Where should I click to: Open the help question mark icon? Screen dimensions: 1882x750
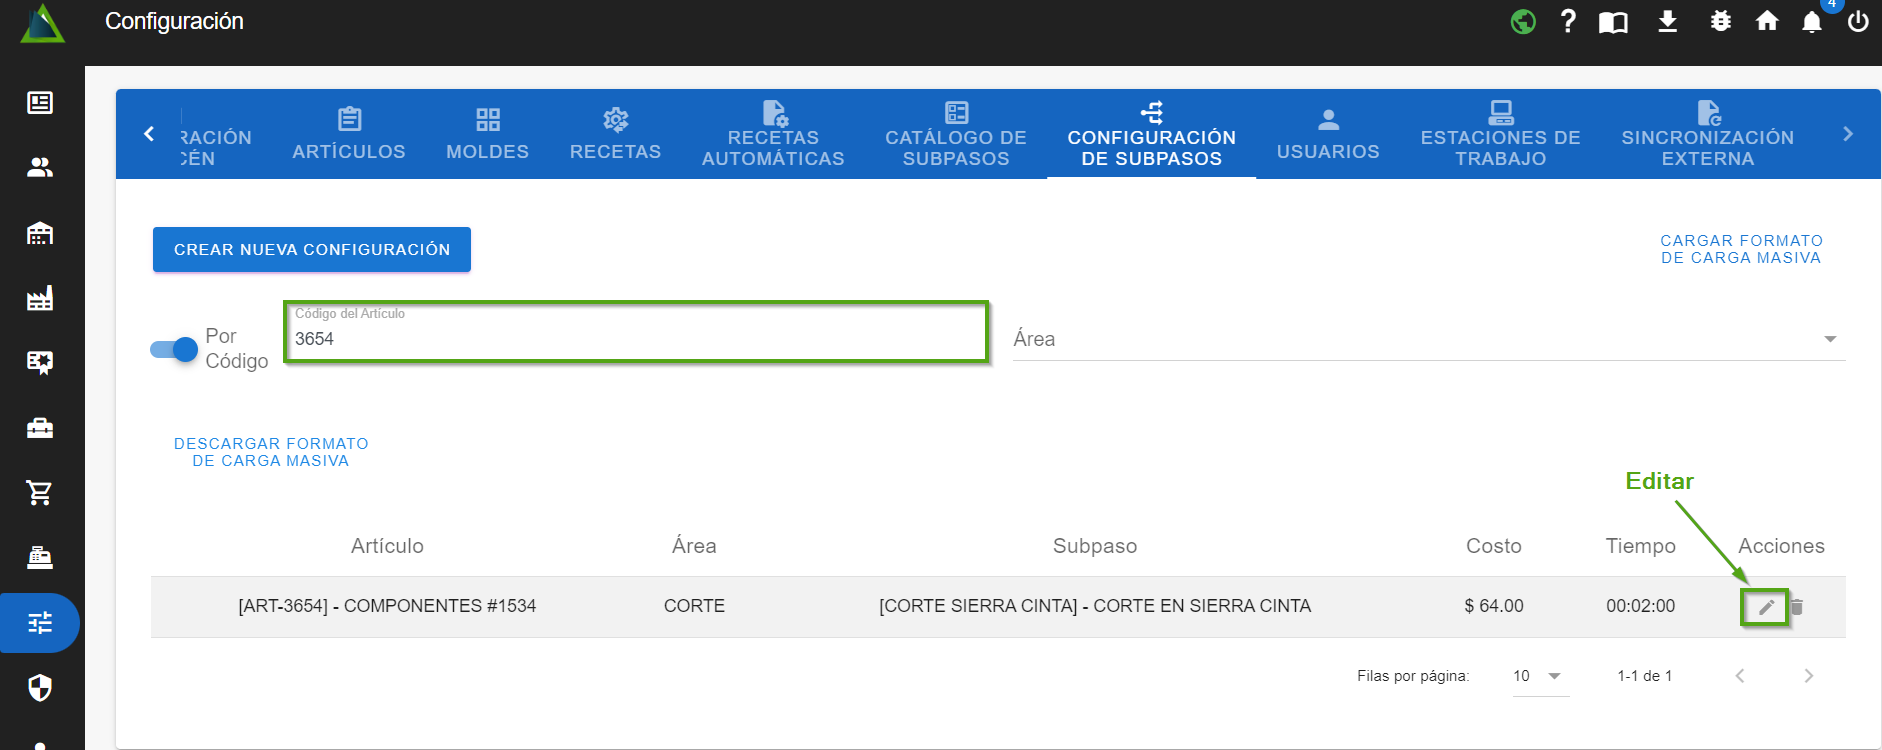click(x=1568, y=21)
